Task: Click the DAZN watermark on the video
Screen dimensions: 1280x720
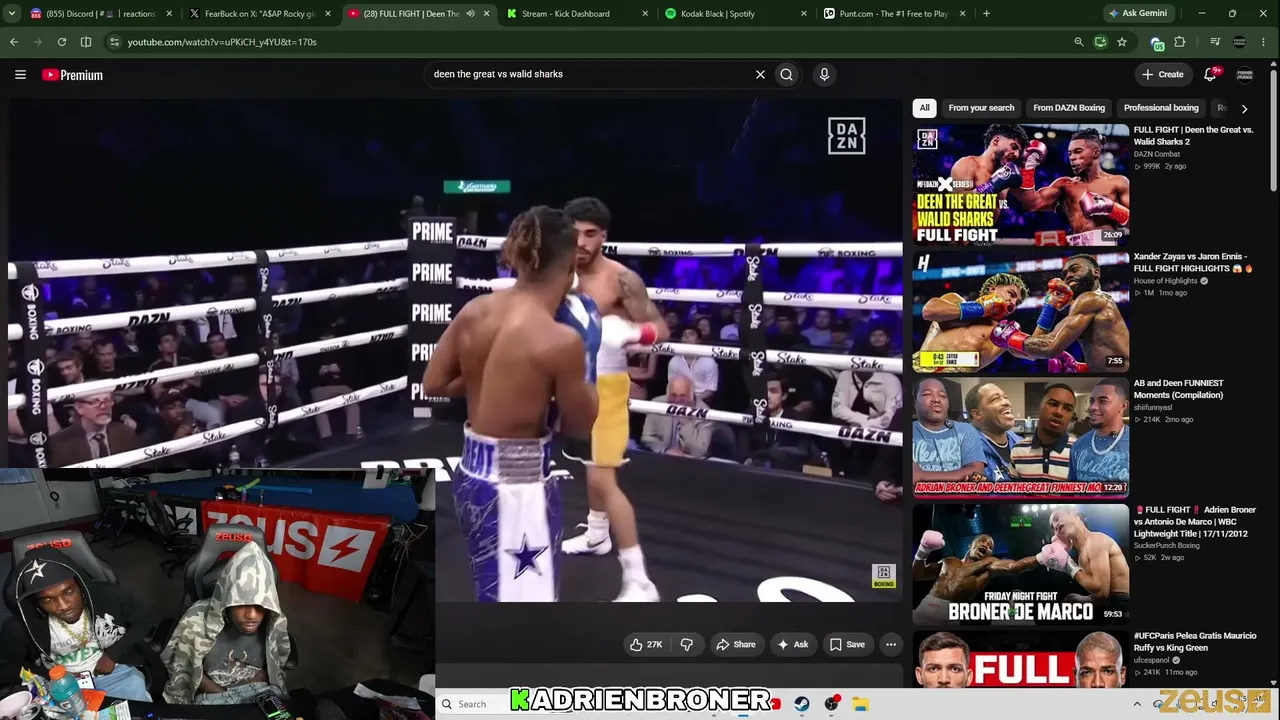Action: tap(846, 136)
